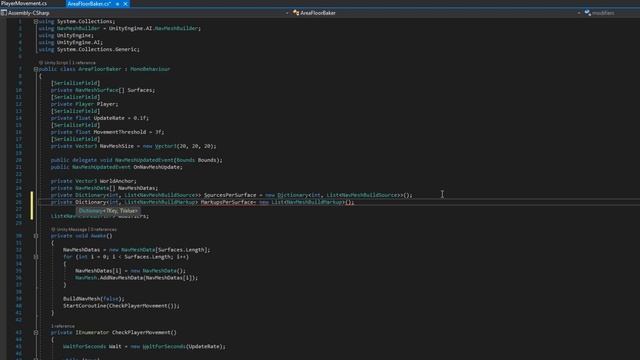This screenshot has width=640, height=360.
Task: Switch to the PlayerMovement.cs tab
Action: (x=24, y=3)
